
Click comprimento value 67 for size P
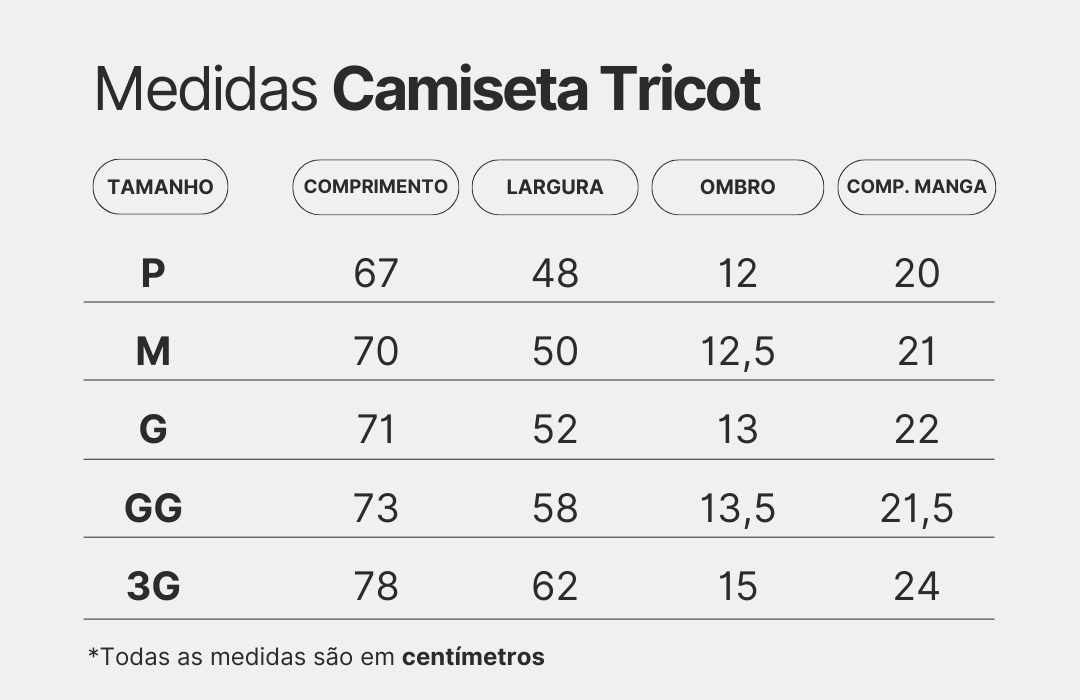[x=376, y=273]
